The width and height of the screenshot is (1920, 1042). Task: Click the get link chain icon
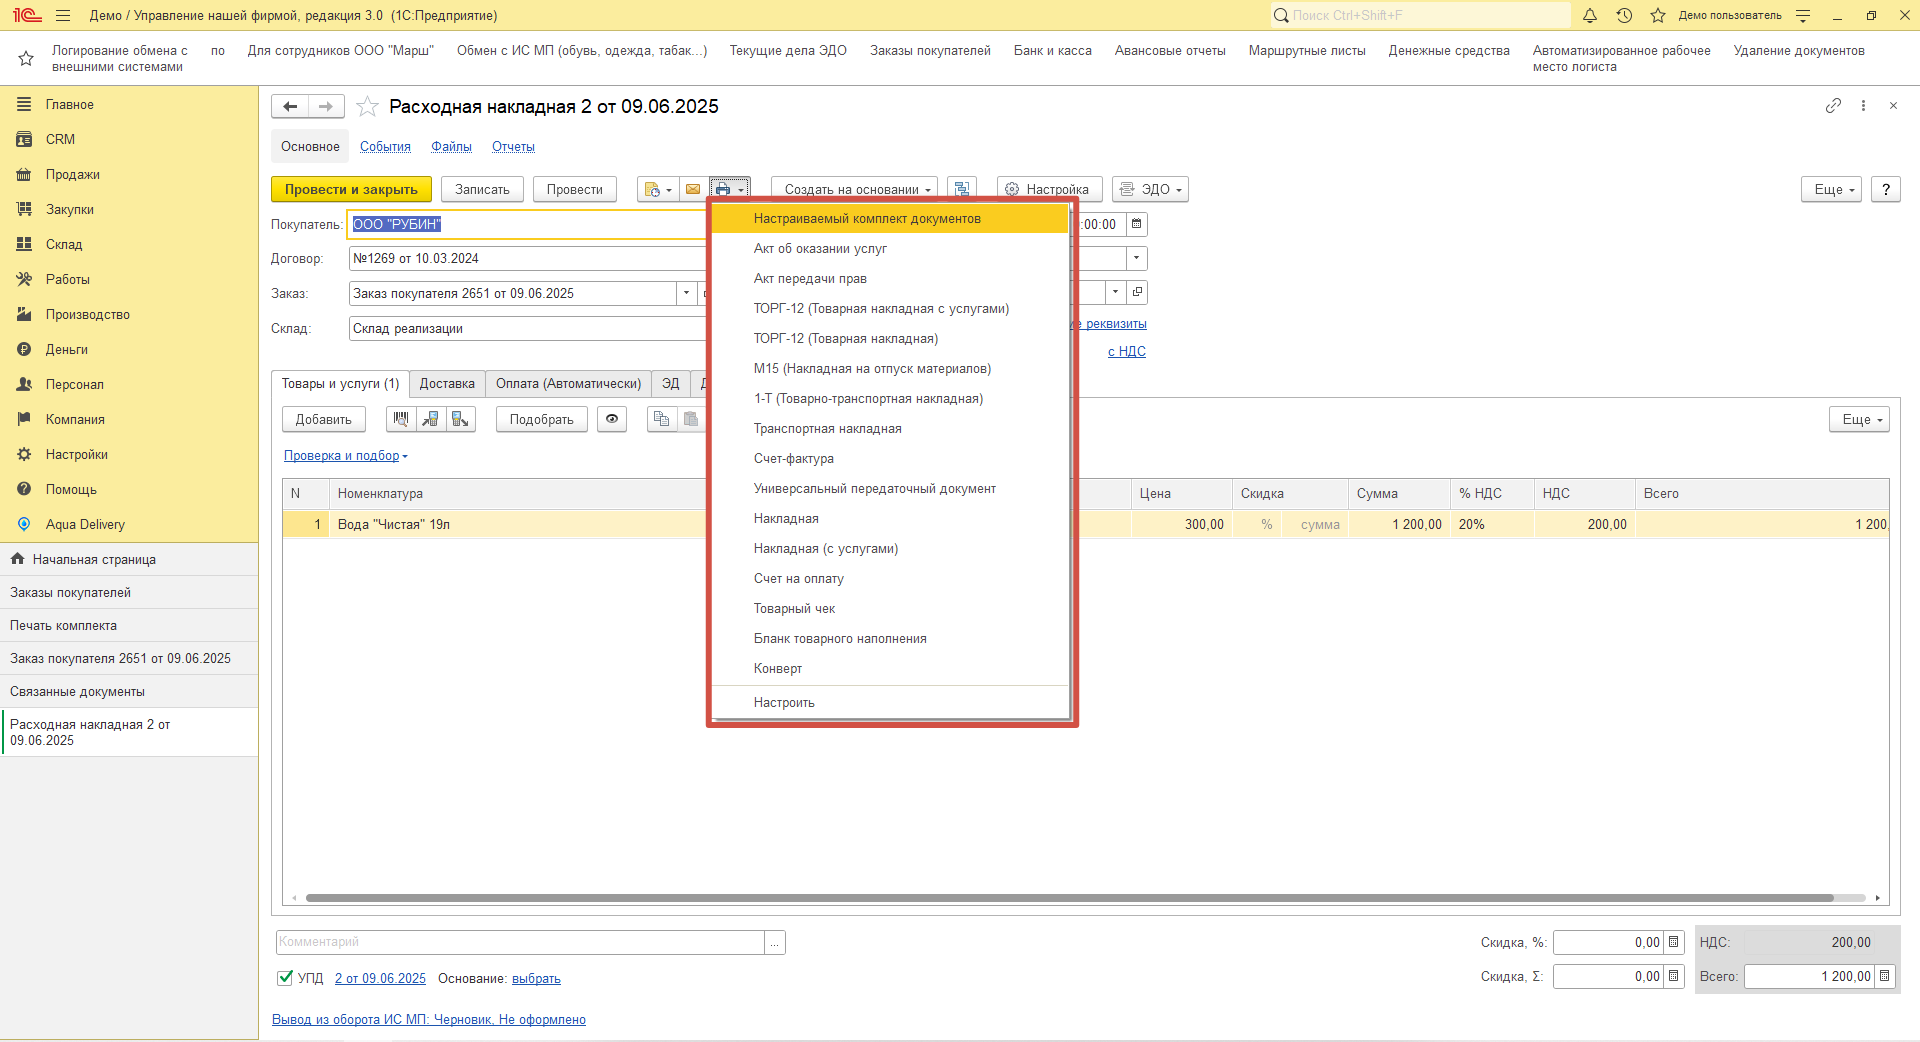[x=1833, y=105]
